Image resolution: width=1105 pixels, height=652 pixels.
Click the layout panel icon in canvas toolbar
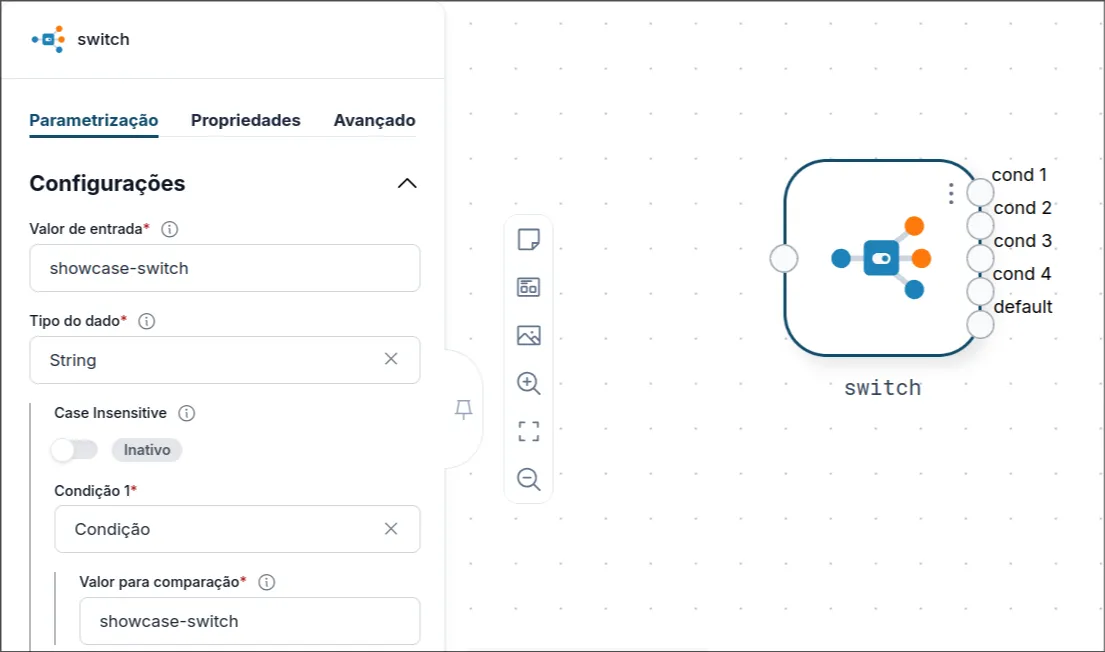pos(529,287)
